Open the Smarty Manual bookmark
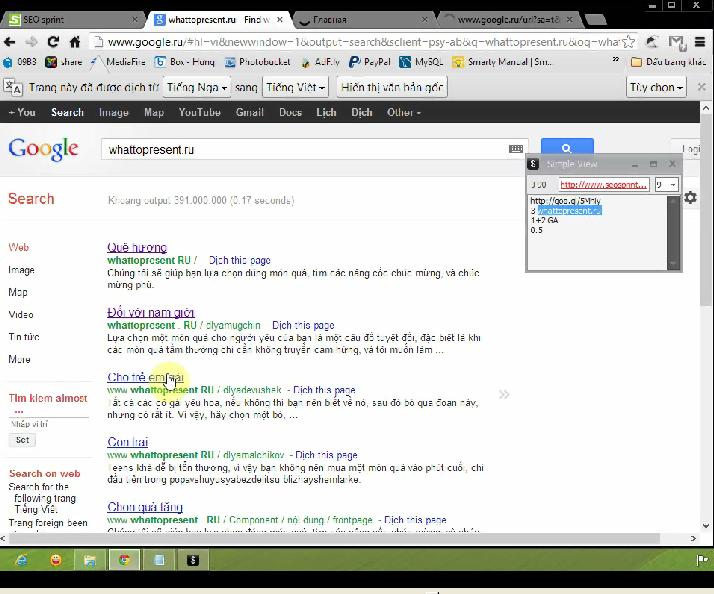Image resolution: width=714 pixels, height=594 pixels. tap(502, 62)
